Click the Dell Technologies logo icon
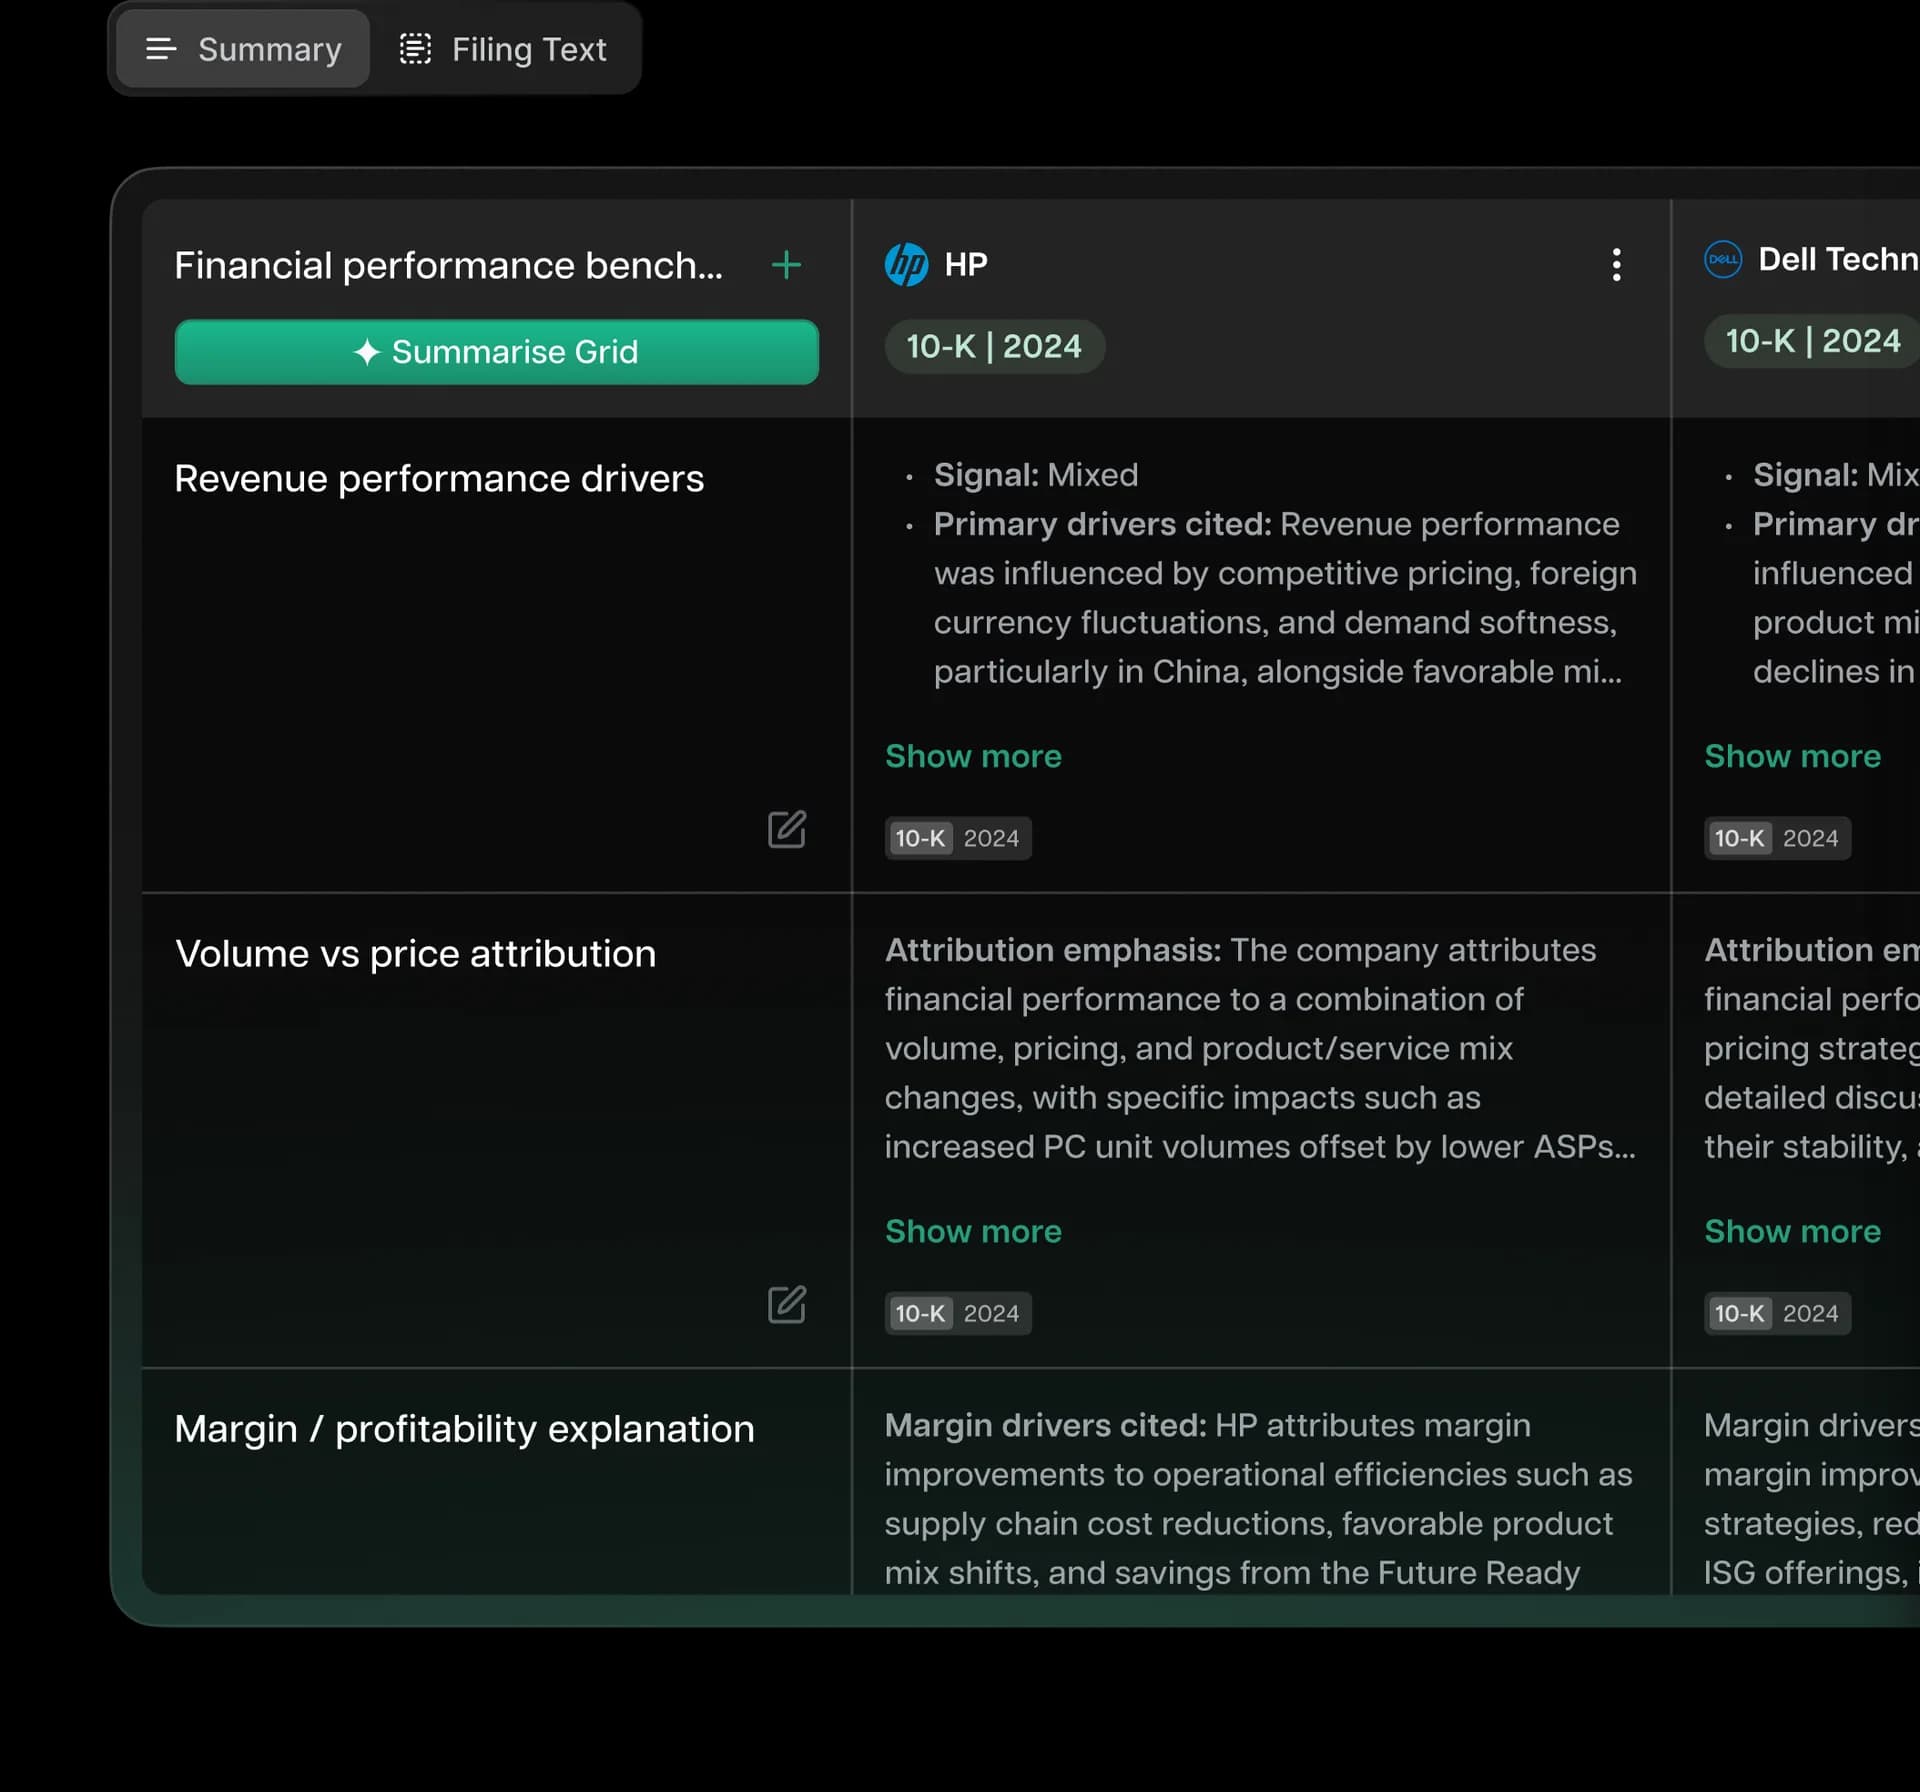 (x=1722, y=260)
